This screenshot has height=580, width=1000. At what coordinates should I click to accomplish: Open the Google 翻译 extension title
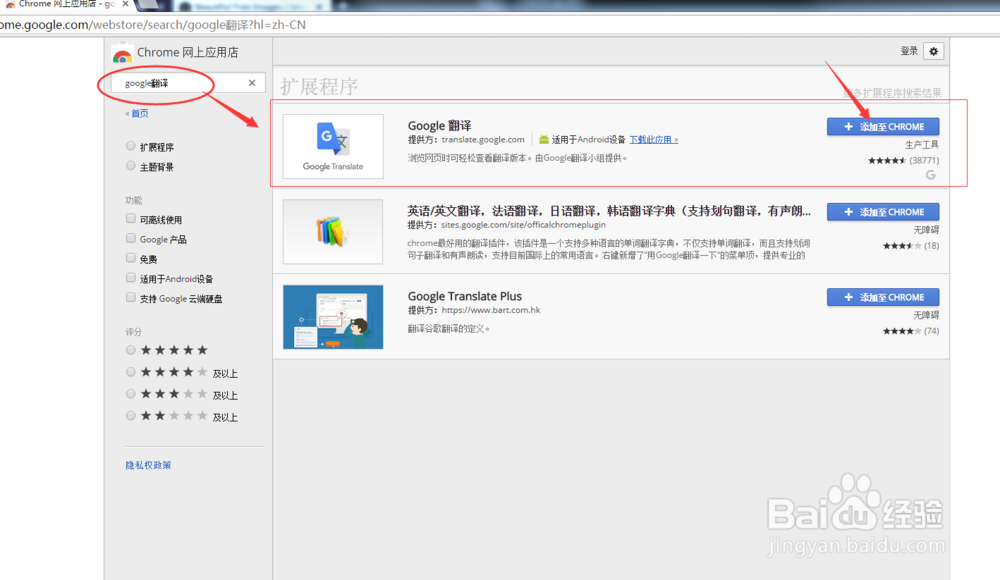click(439, 126)
